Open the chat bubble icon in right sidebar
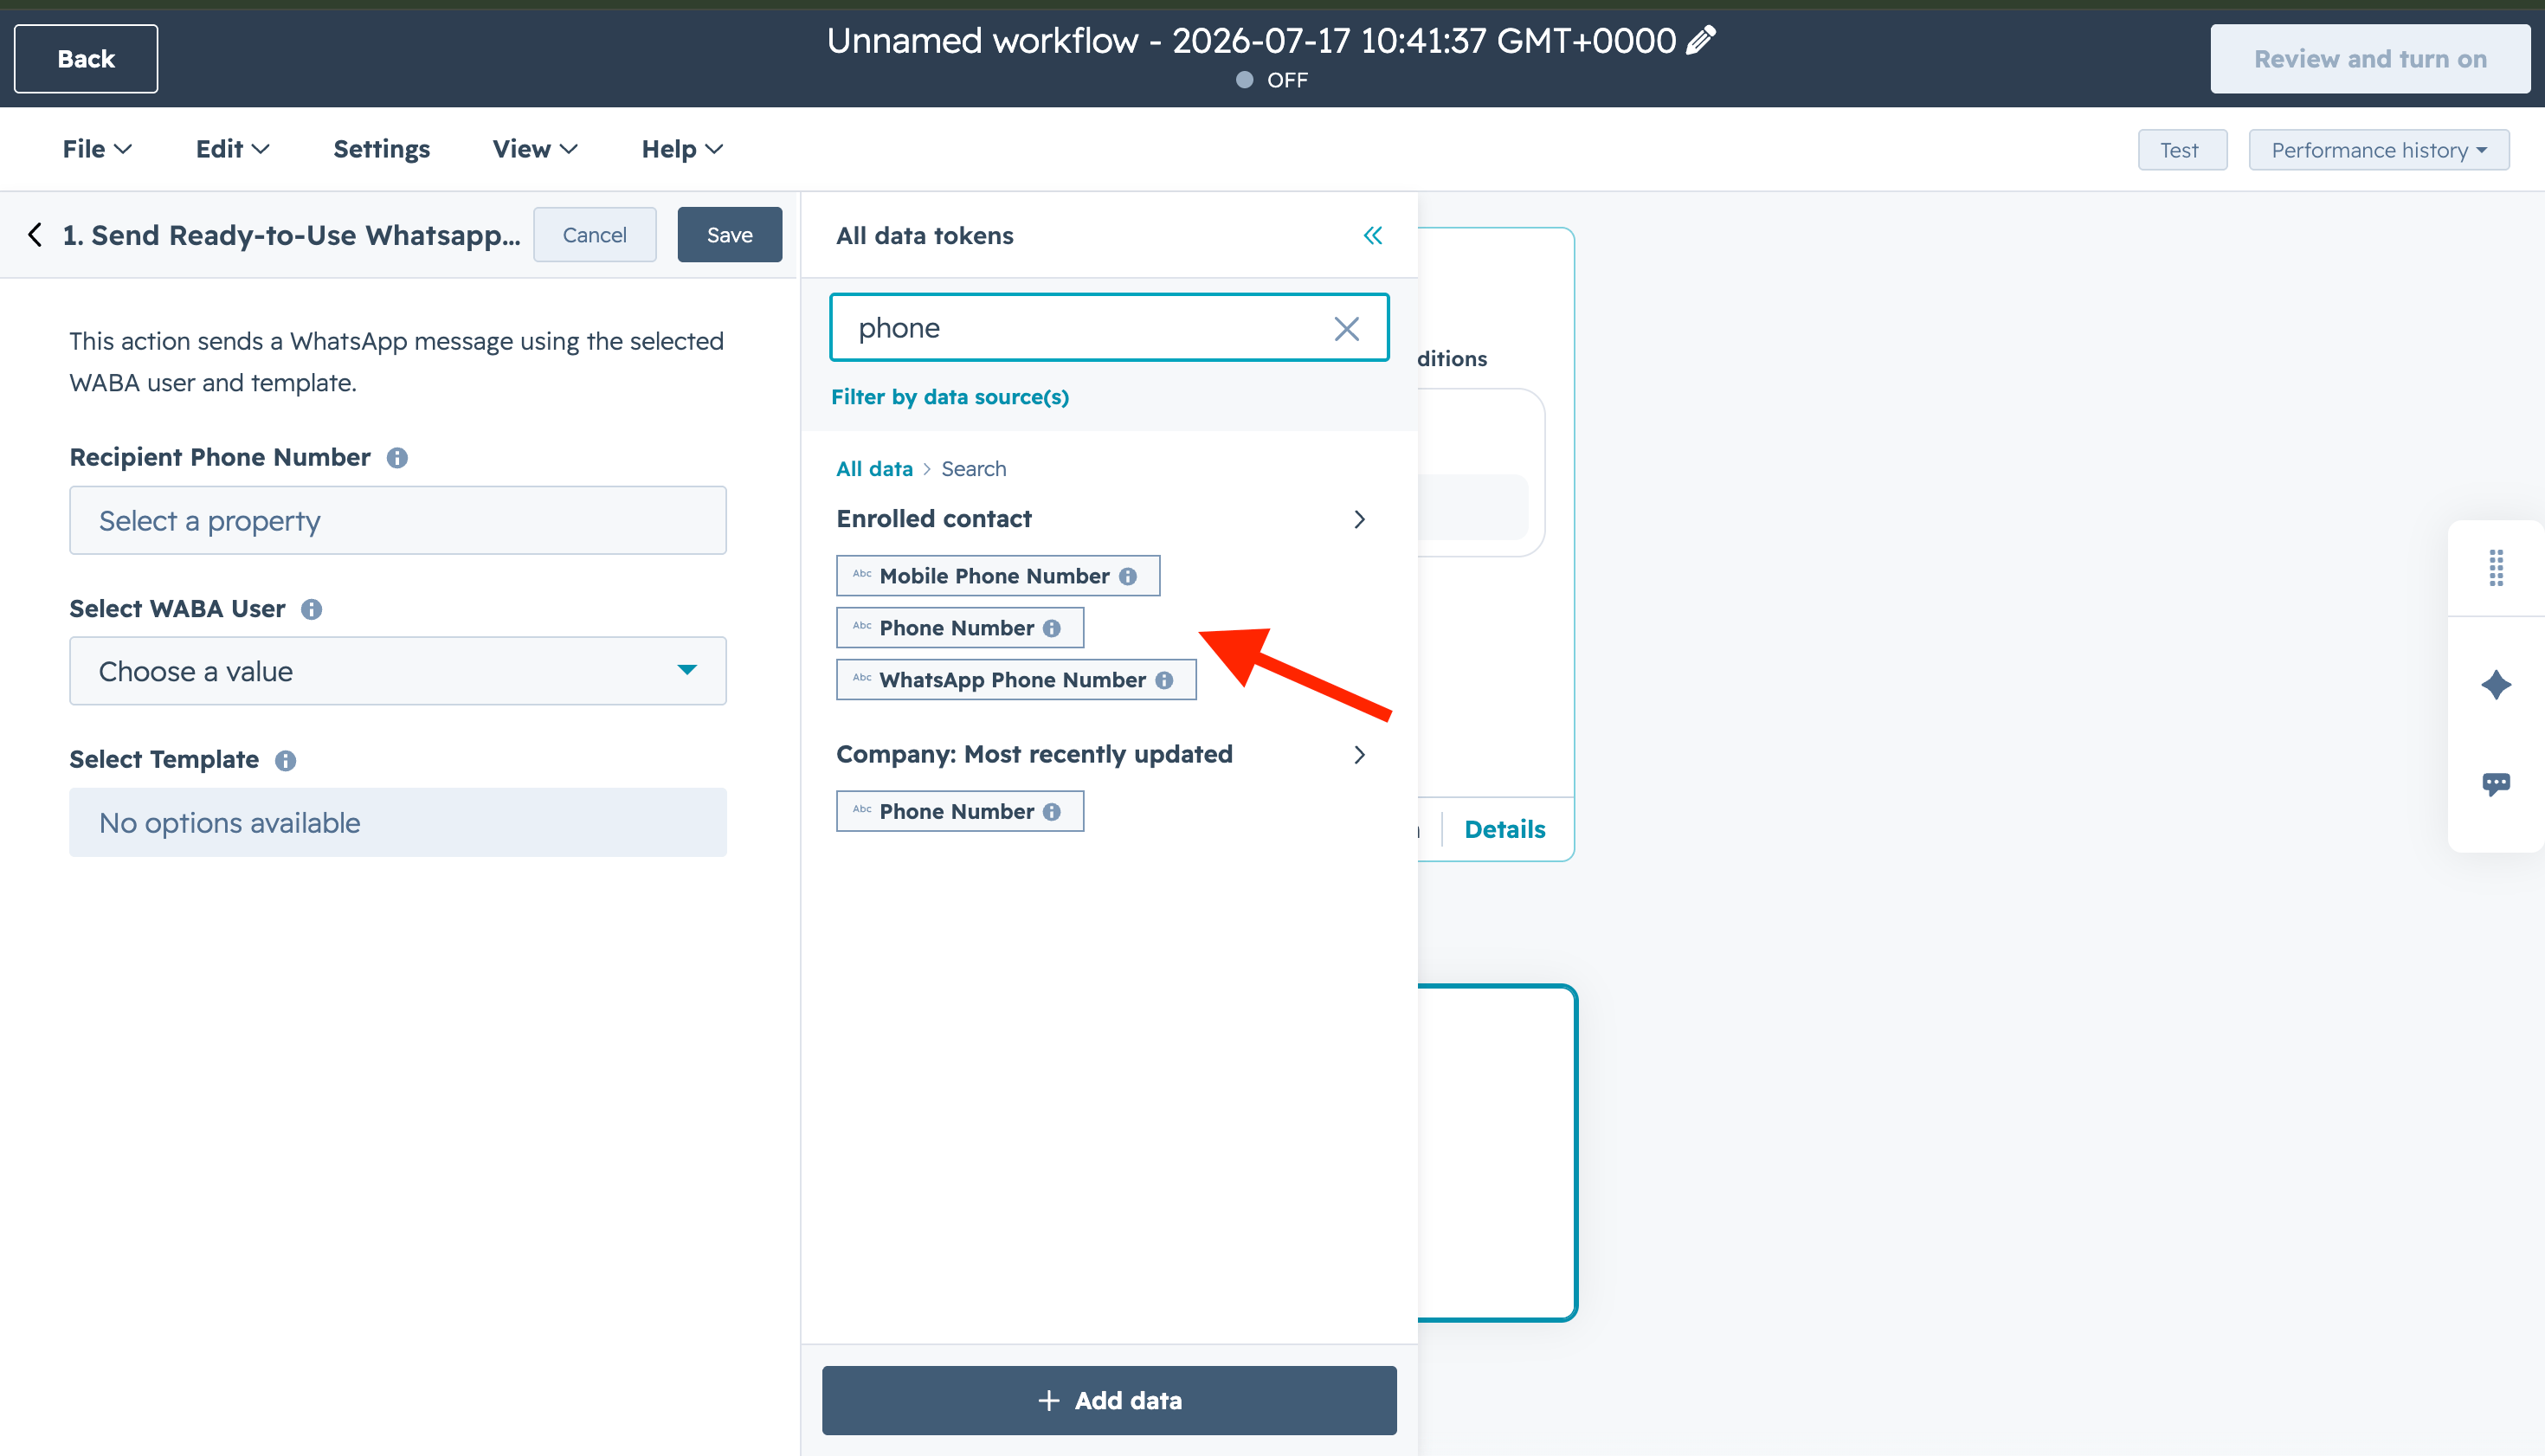This screenshot has height=1456, width=2545. (x=2496, y=784)
